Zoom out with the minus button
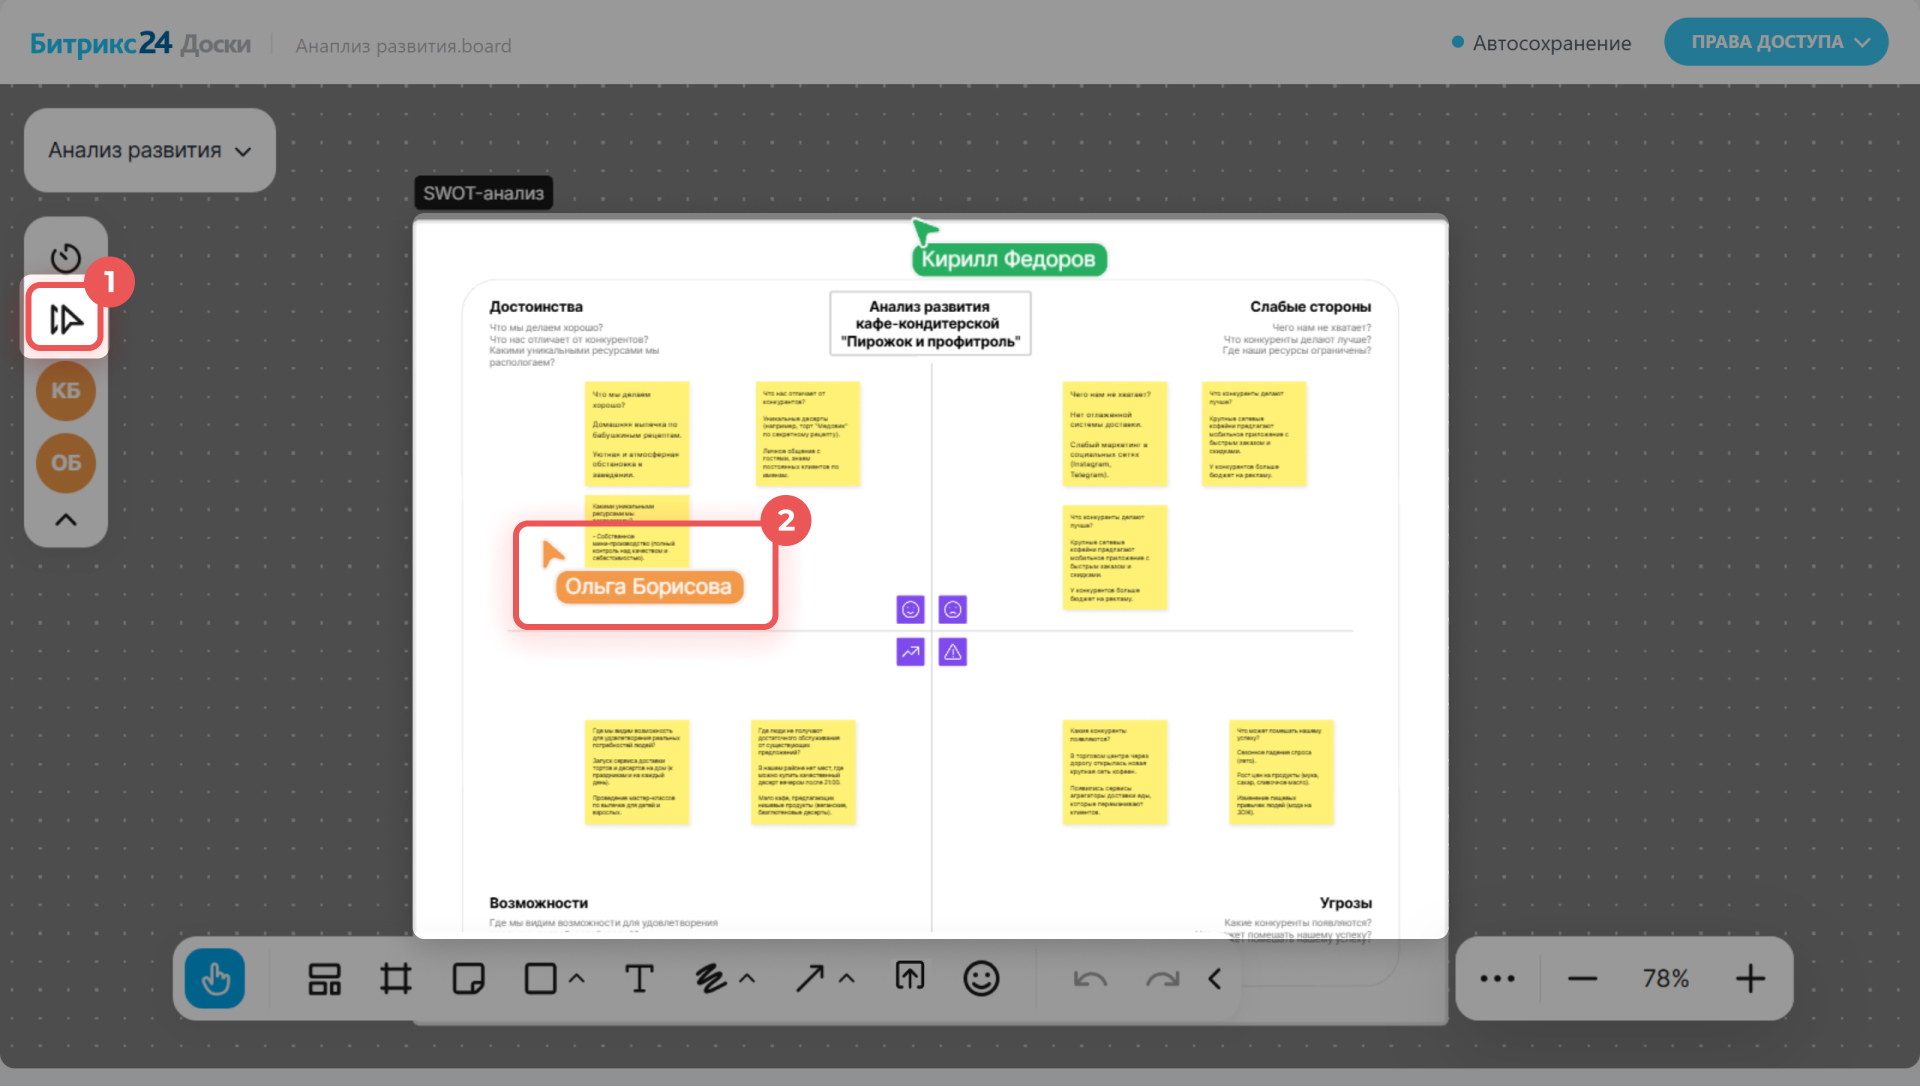 click(x=1582, y=978)
